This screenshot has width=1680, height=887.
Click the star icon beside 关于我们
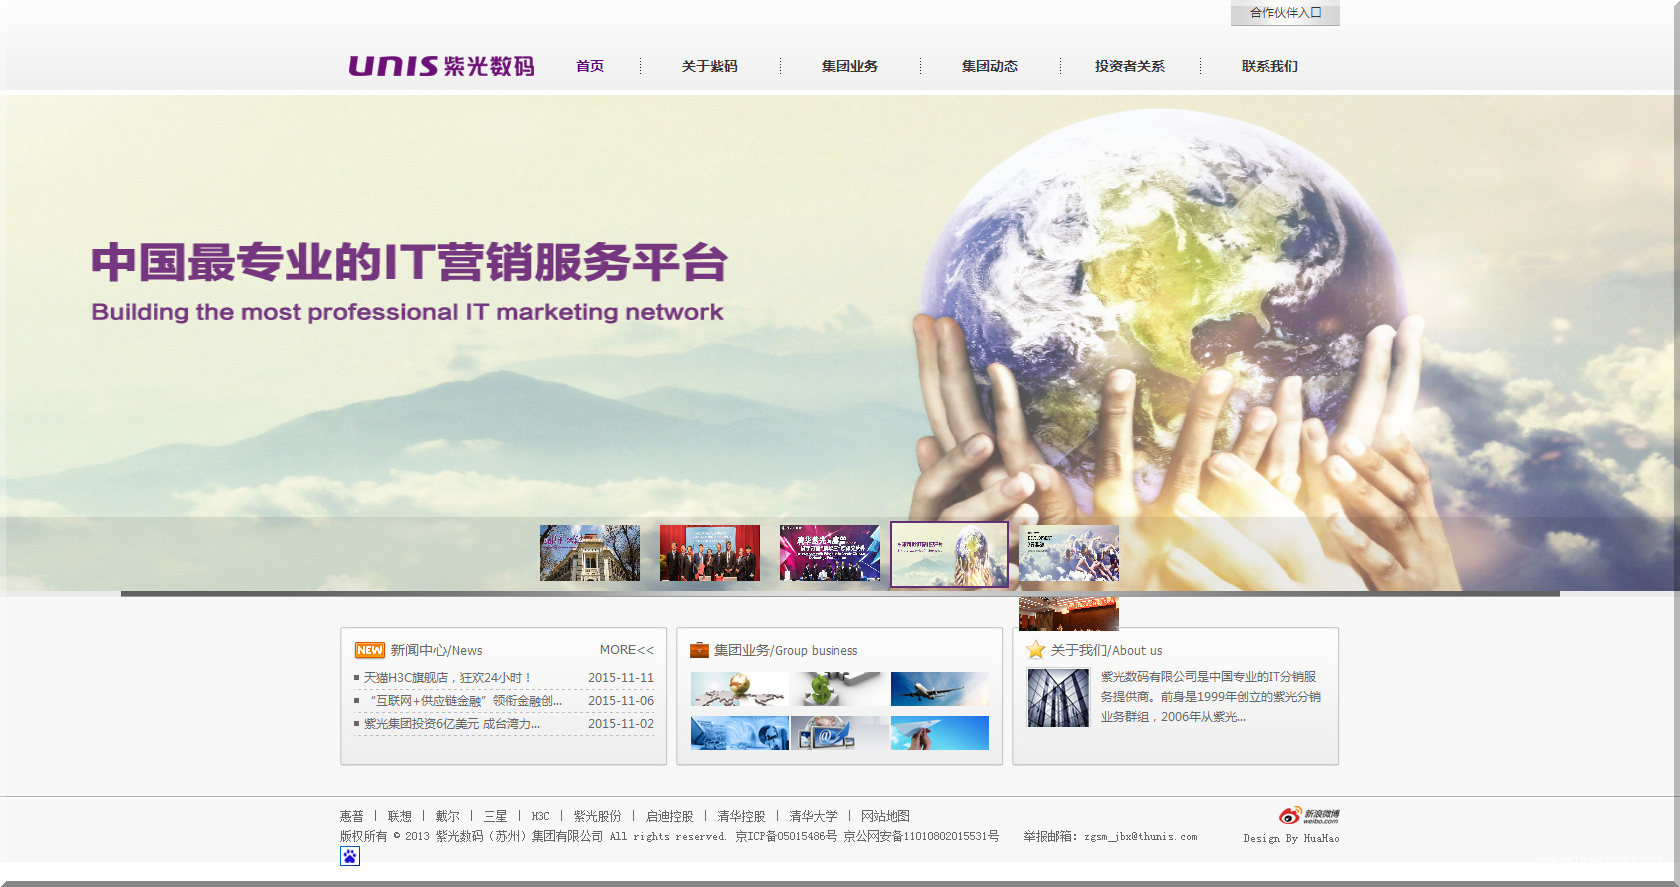click(1035, 650)
